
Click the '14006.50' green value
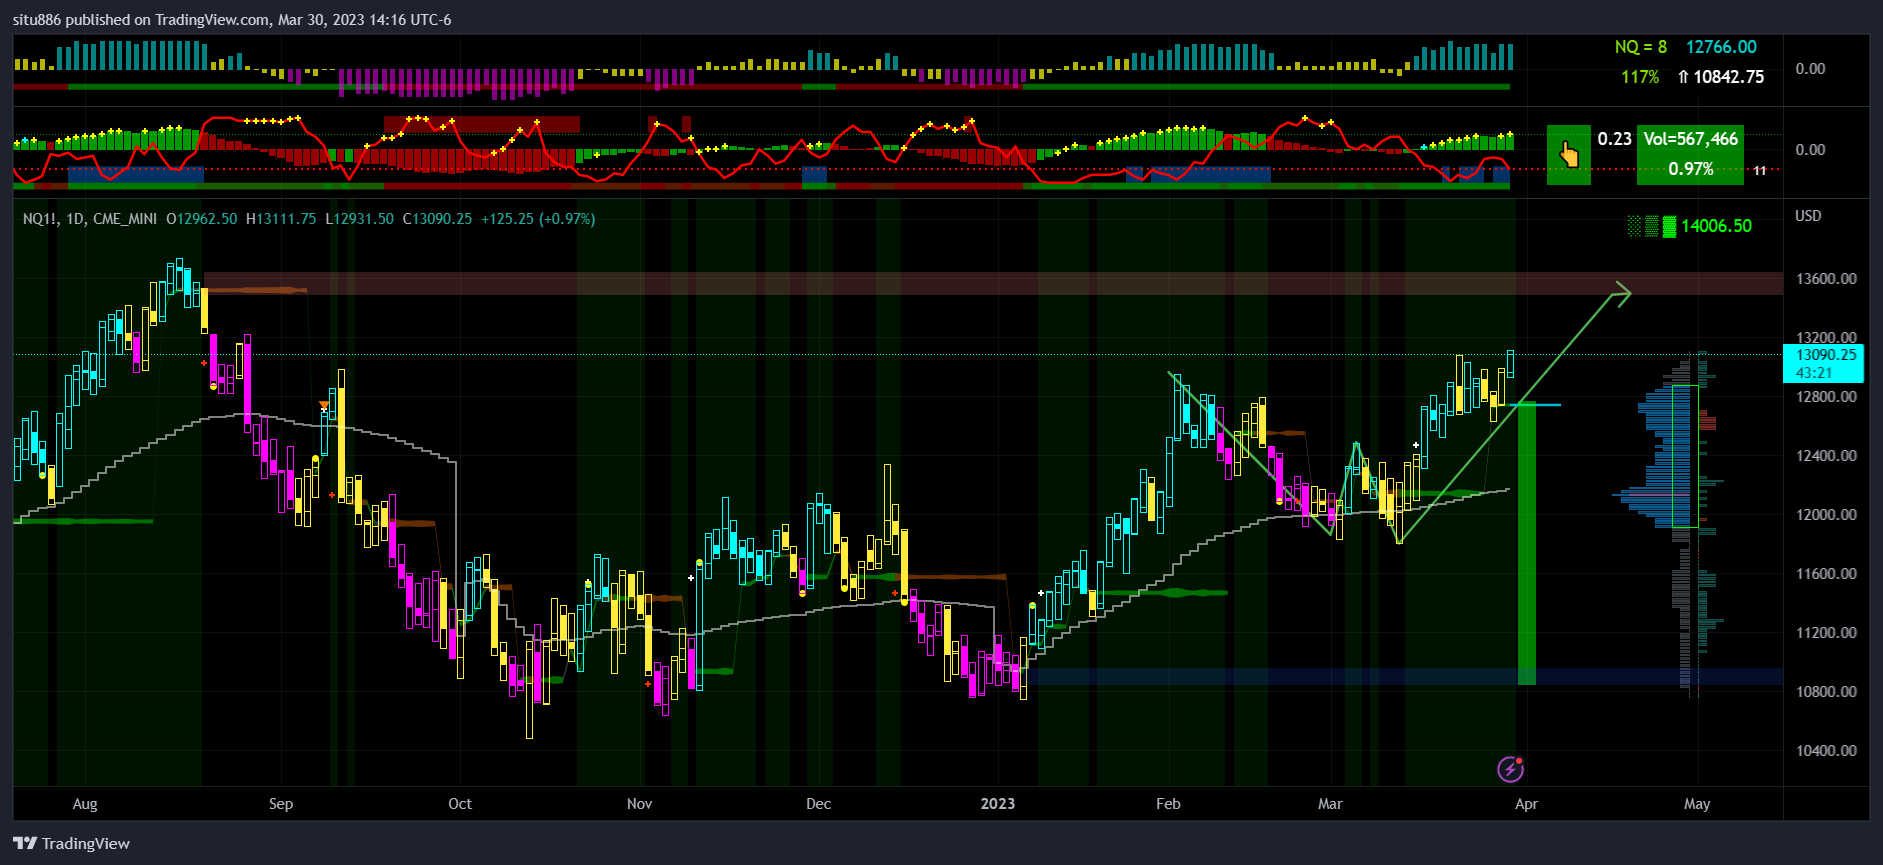tap(1716, 226)
